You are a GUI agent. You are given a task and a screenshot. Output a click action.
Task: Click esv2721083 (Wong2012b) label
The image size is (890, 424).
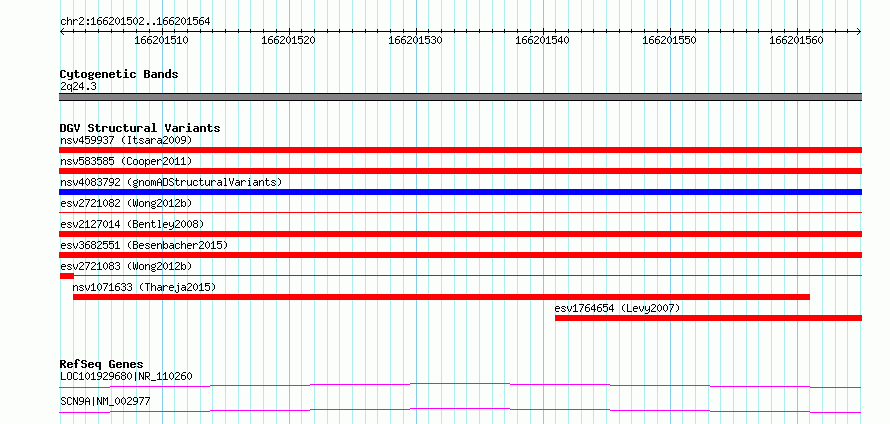126,266
